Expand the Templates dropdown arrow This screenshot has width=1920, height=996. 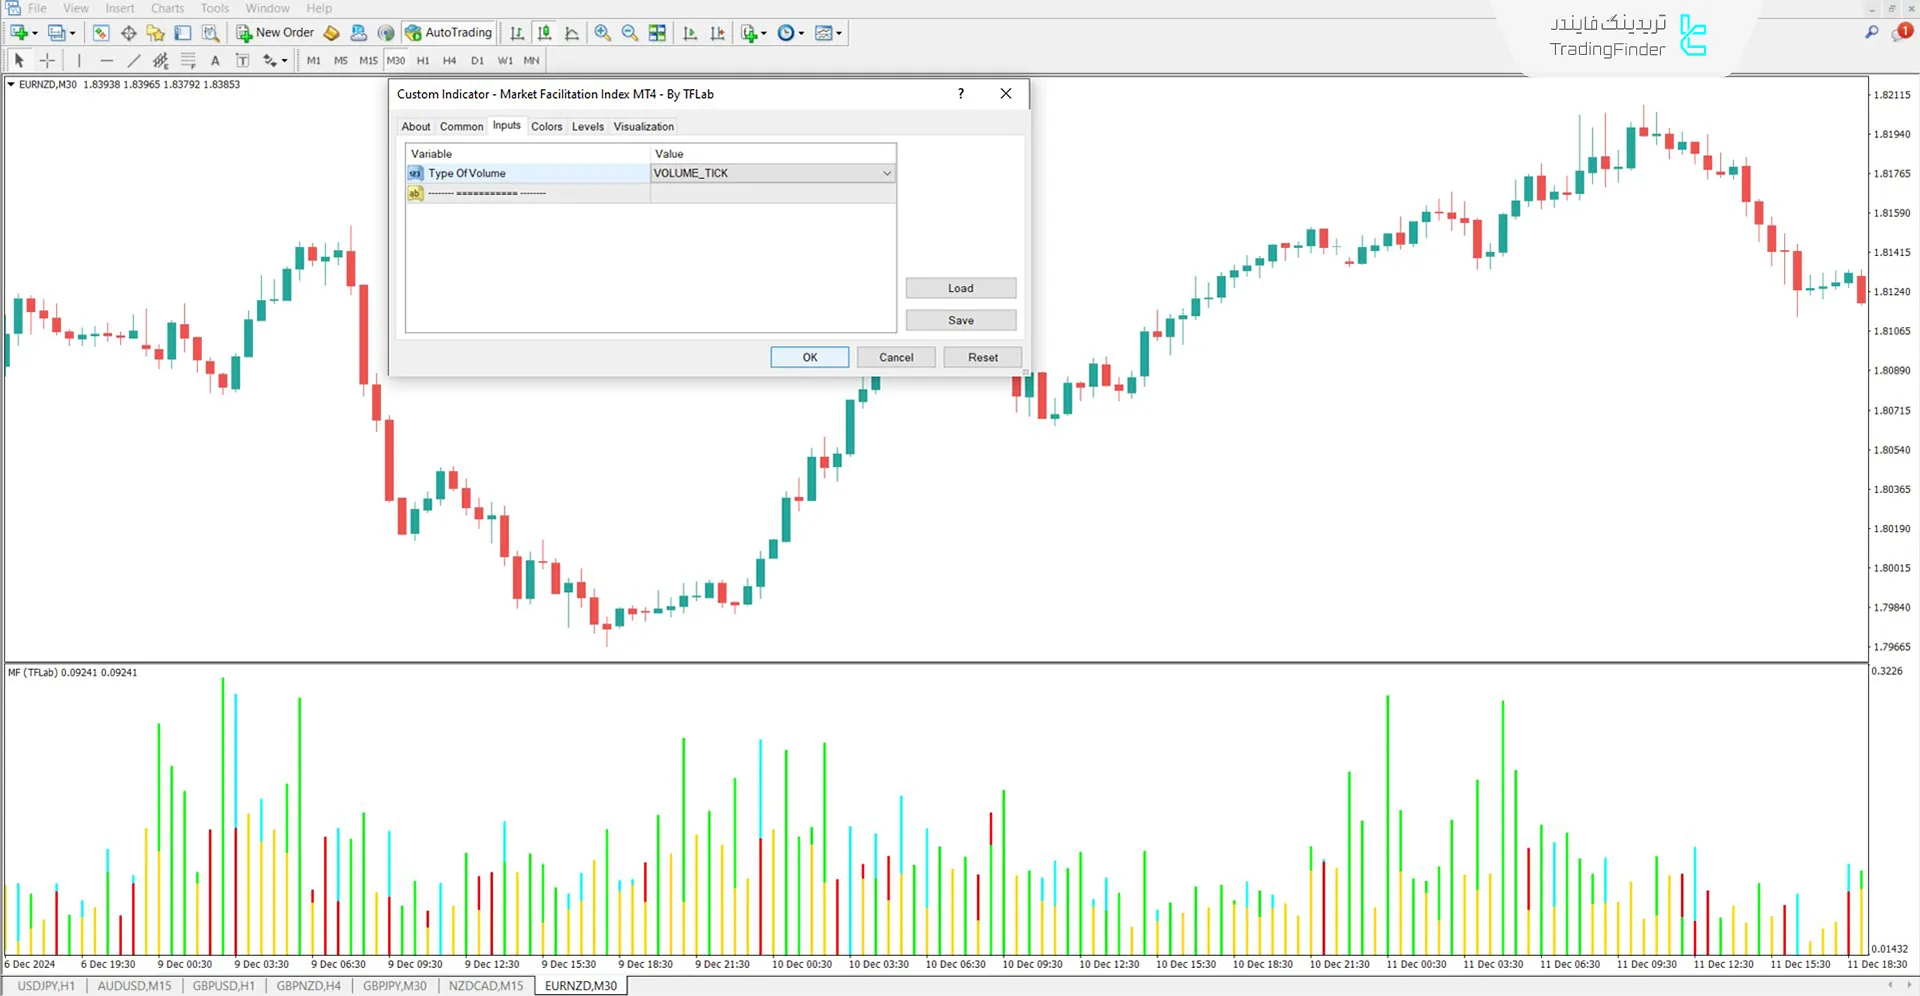coord(839,34)
